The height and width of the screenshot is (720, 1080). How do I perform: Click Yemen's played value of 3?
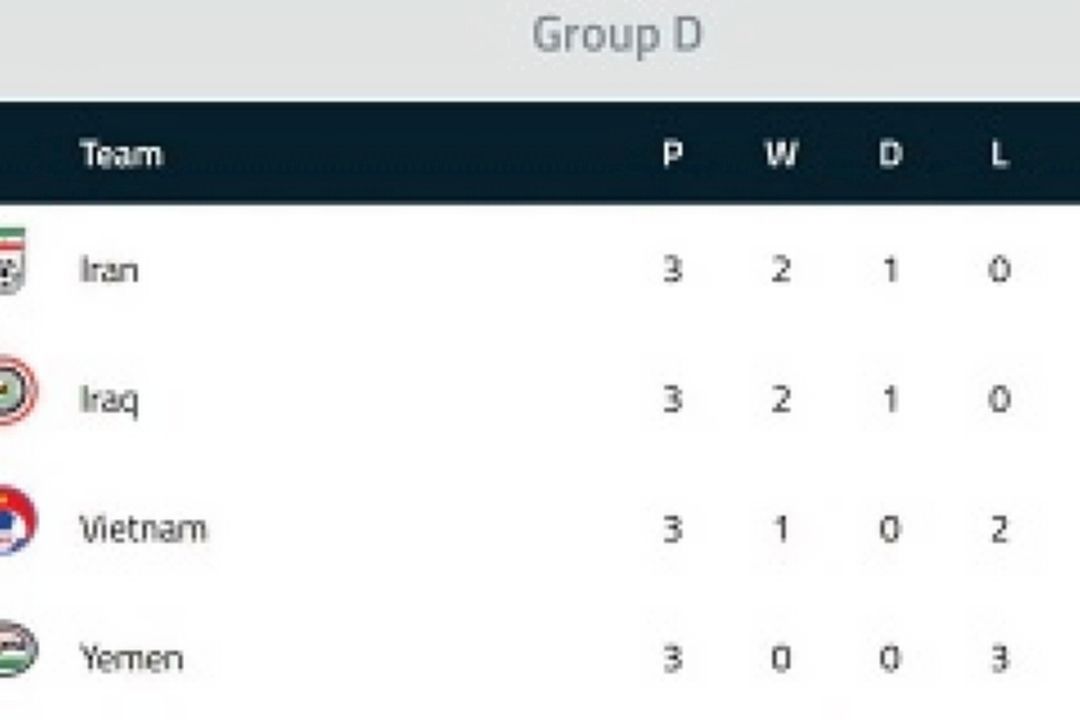(673, 658)
